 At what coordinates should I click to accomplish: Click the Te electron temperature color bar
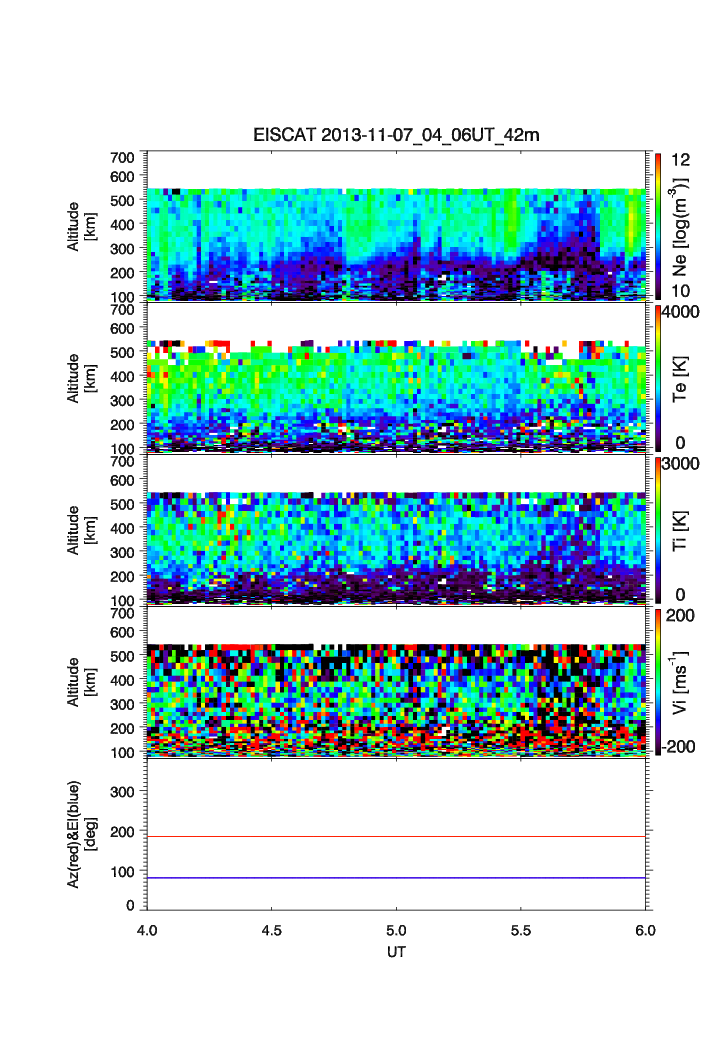click(x=658, y=378)
